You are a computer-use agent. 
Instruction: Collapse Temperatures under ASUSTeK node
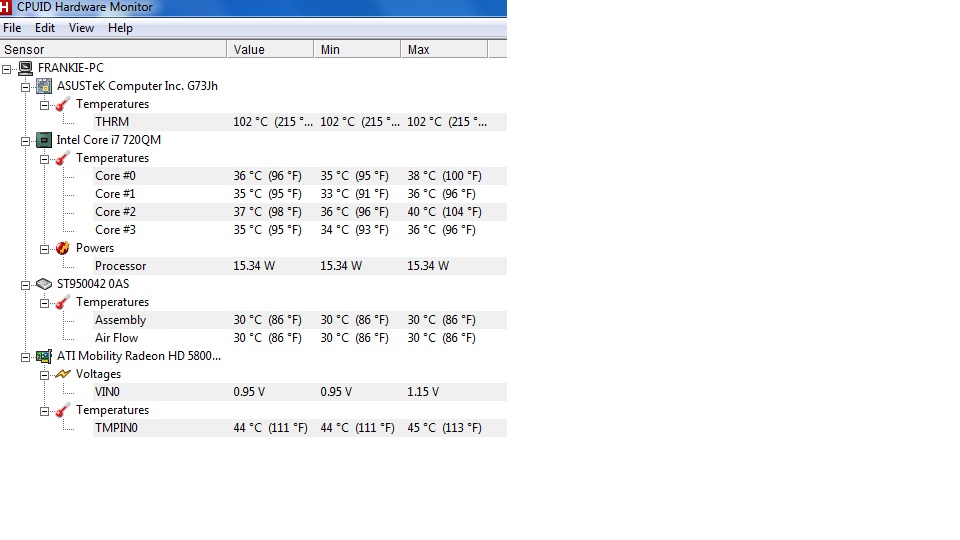coord(45,105)
